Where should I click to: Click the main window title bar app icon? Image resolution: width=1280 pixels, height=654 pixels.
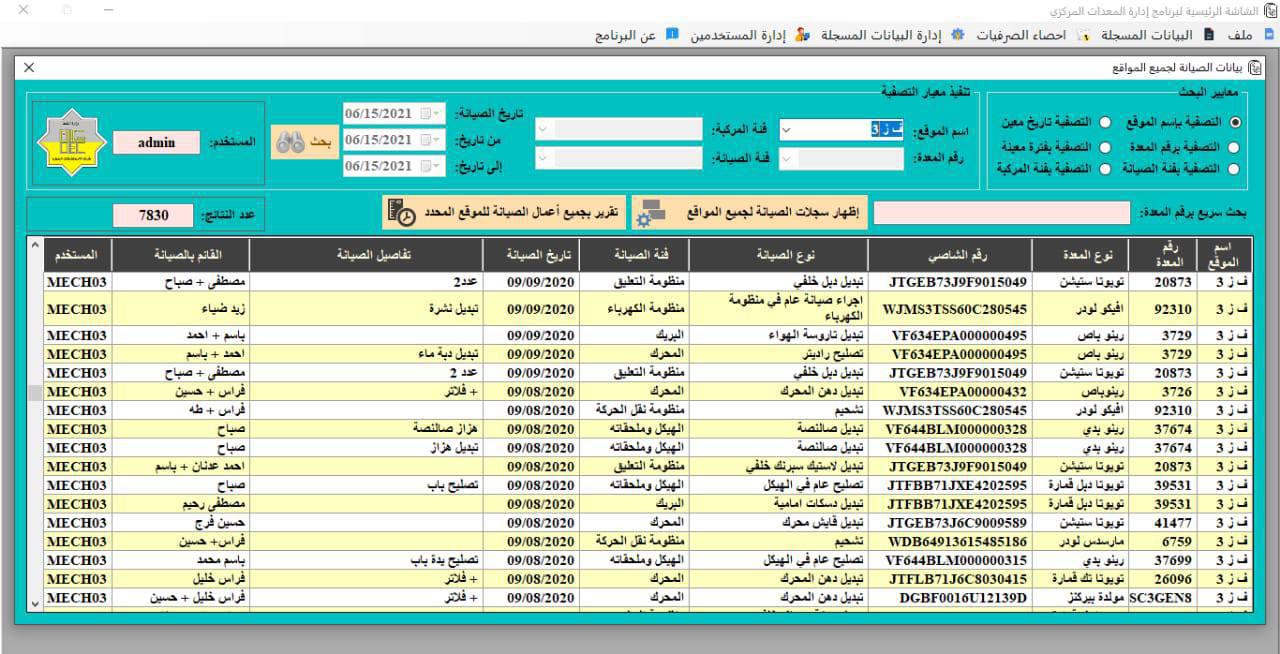1270,10
